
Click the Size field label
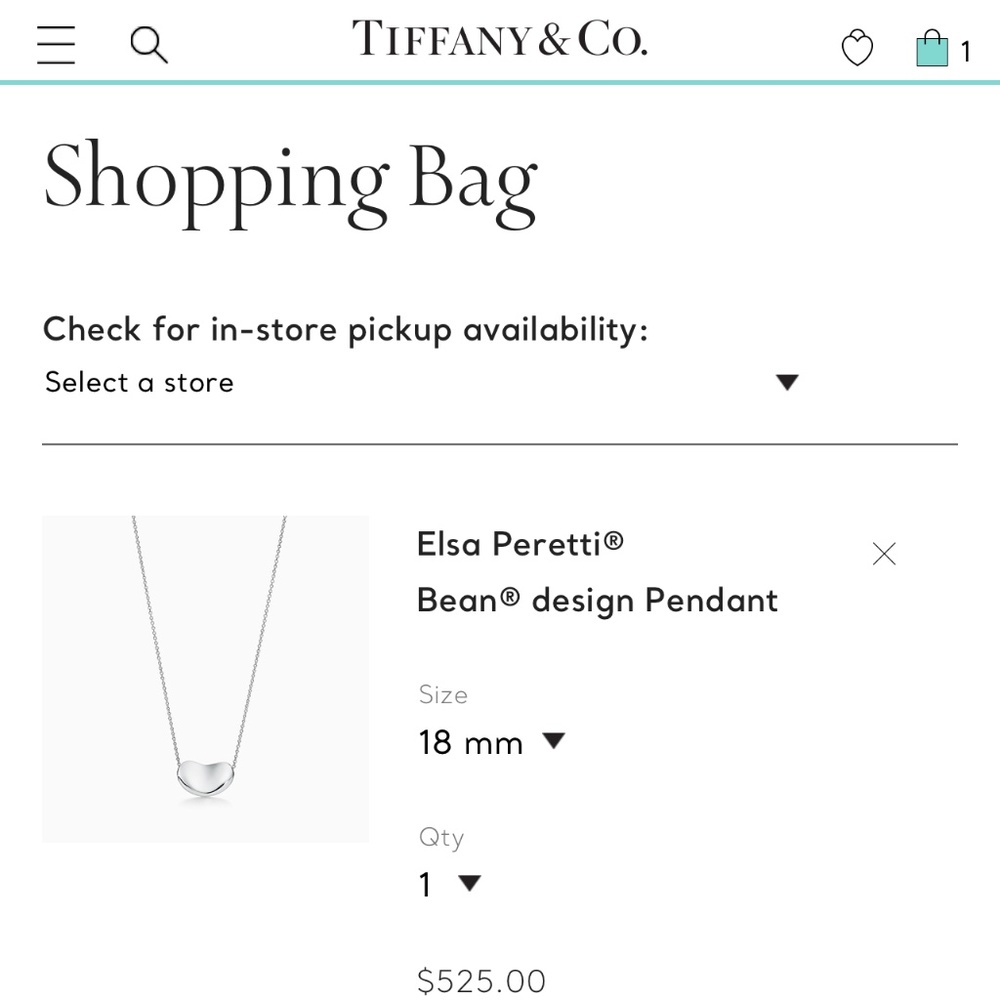point(443,695)
